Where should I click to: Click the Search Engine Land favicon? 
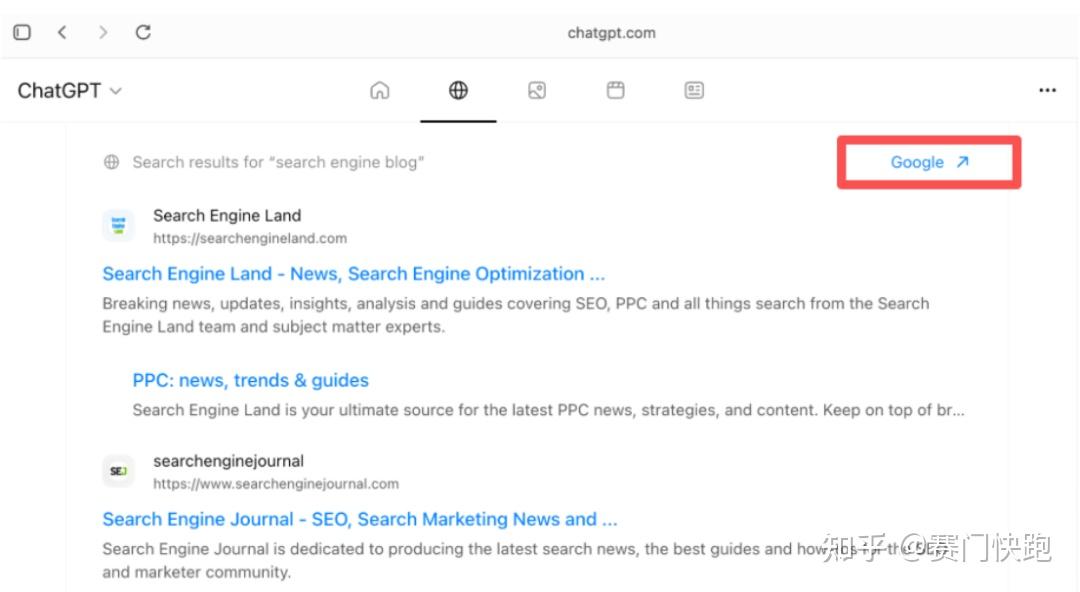[x=118, y=225]
